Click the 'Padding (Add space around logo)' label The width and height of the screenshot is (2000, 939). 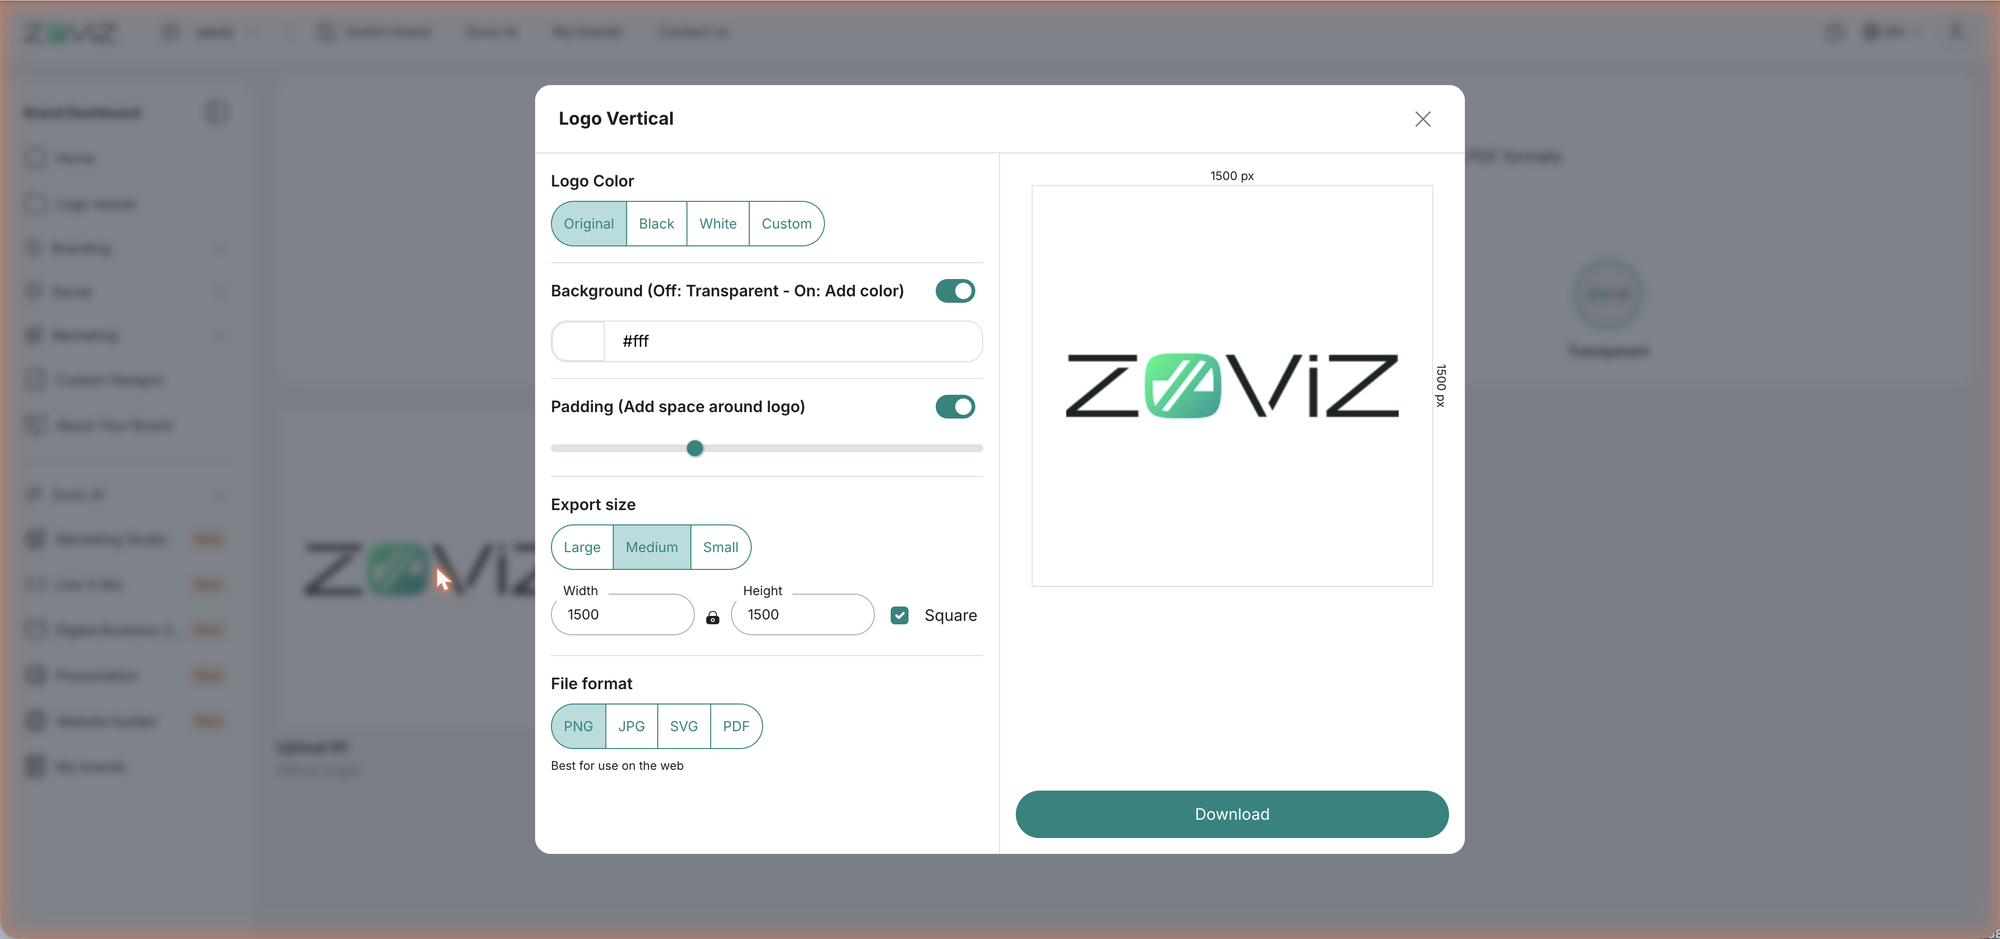coord(678,407)
